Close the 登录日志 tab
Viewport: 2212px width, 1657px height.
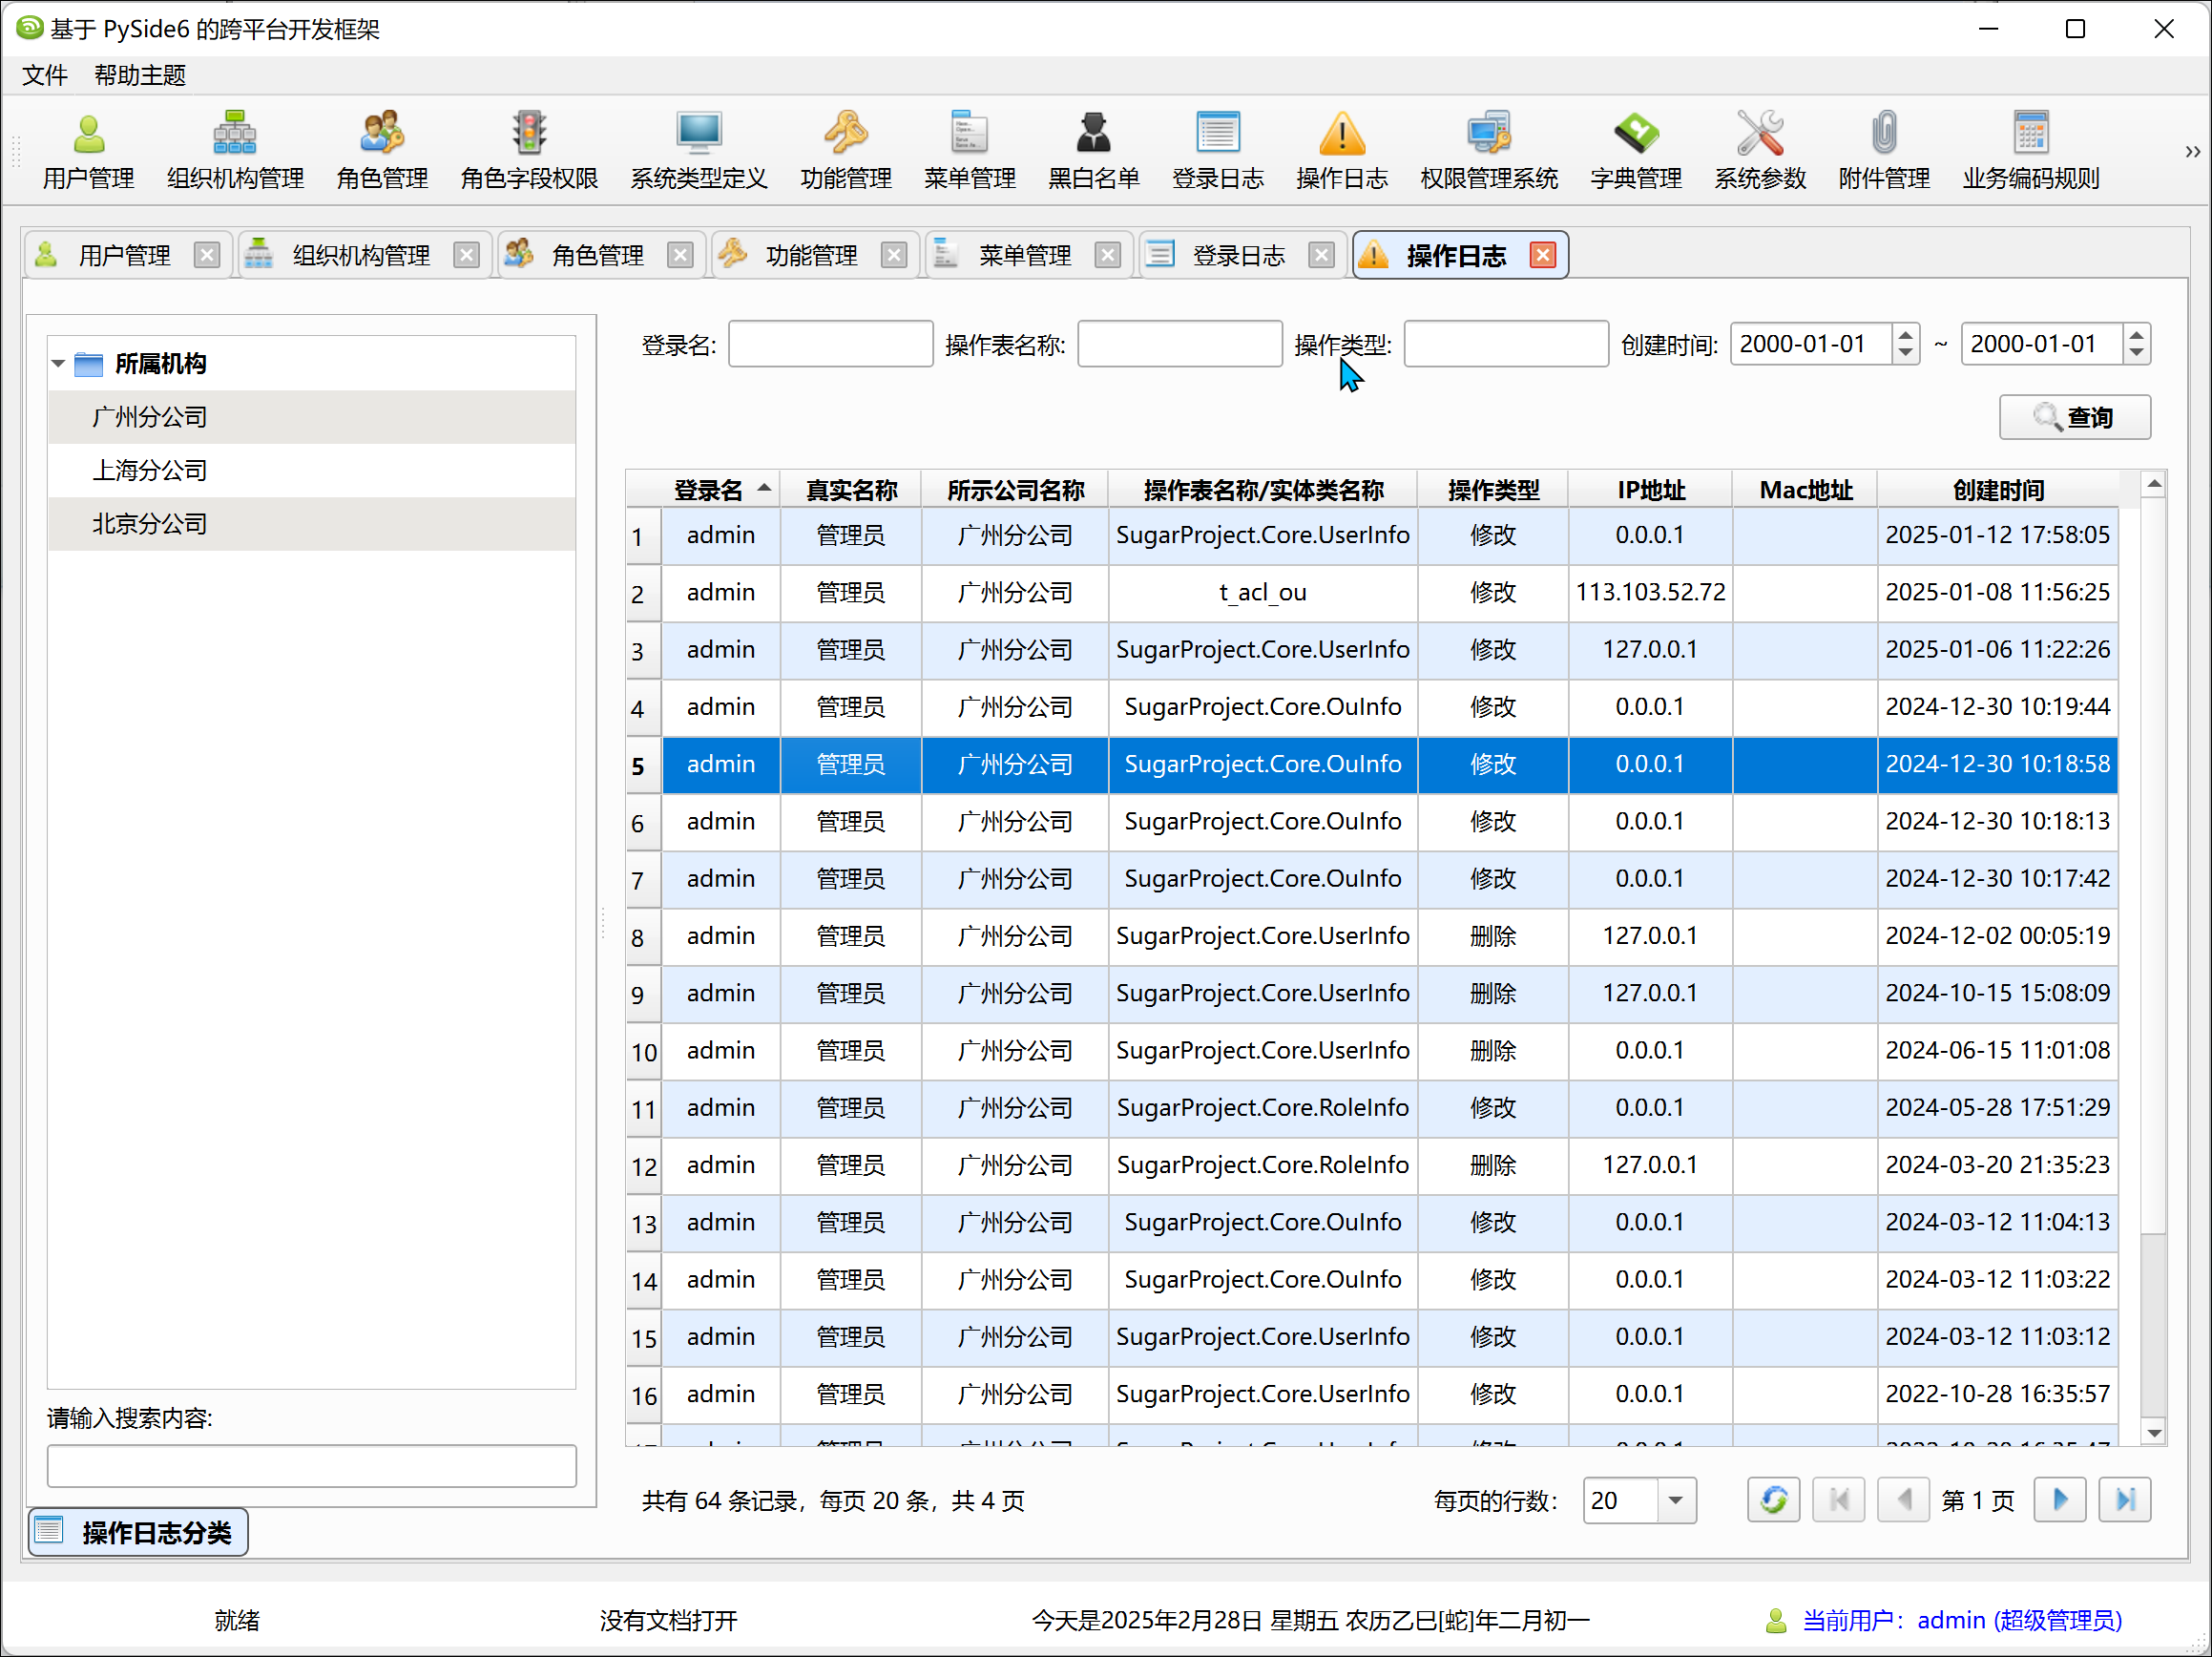(1321, 255)
